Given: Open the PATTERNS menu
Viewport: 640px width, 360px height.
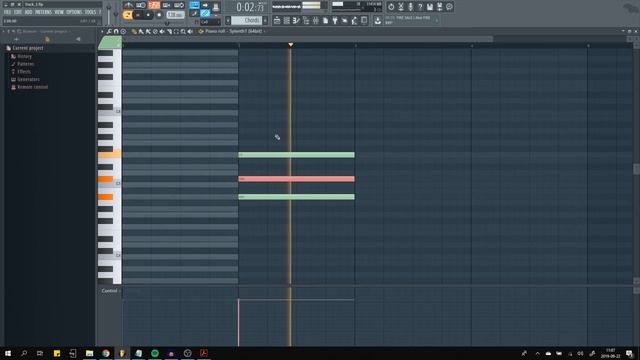Looking at the screenshot, I should (43, 12).
